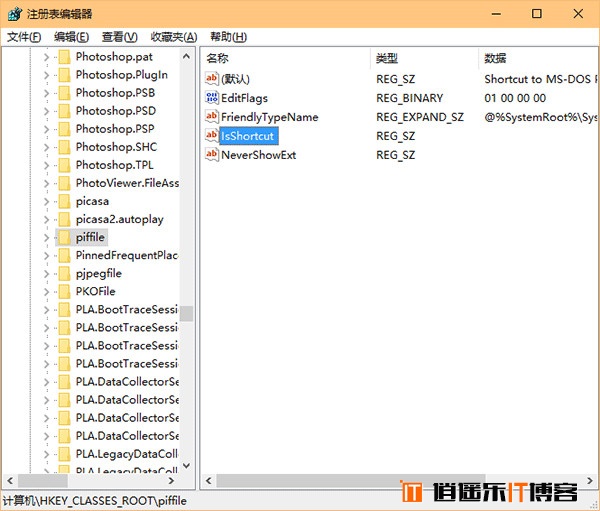Expand the Photoshop.pat key
This screenshot has width=600, height=511.
(x=46, y=57)
